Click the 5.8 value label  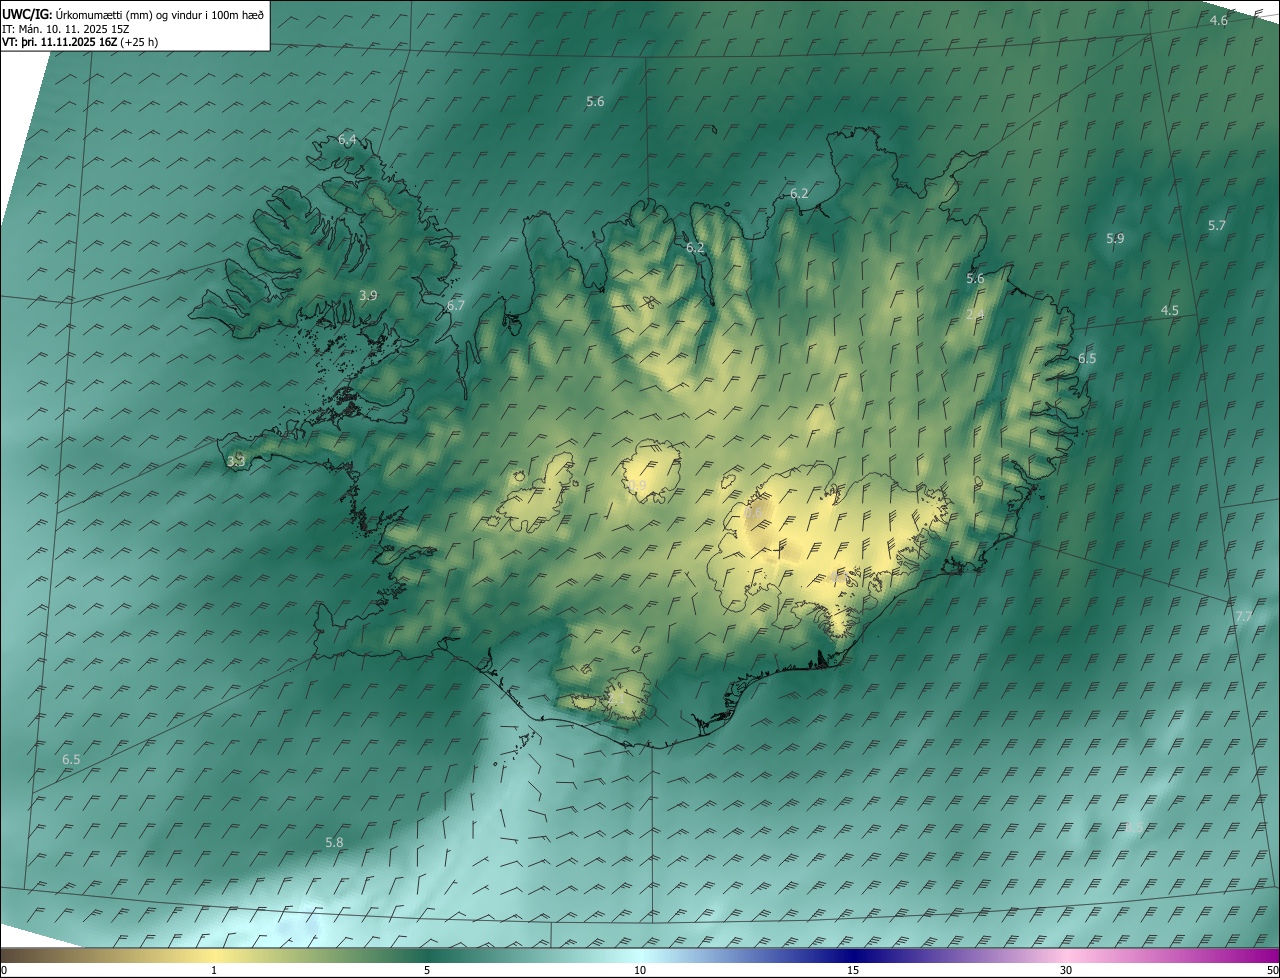334,842
